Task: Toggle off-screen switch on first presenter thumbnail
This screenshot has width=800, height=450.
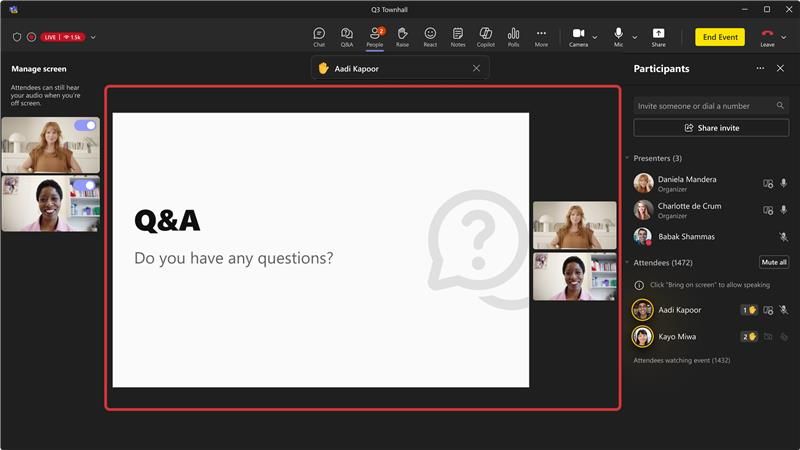Action: (x=85, y=125)
